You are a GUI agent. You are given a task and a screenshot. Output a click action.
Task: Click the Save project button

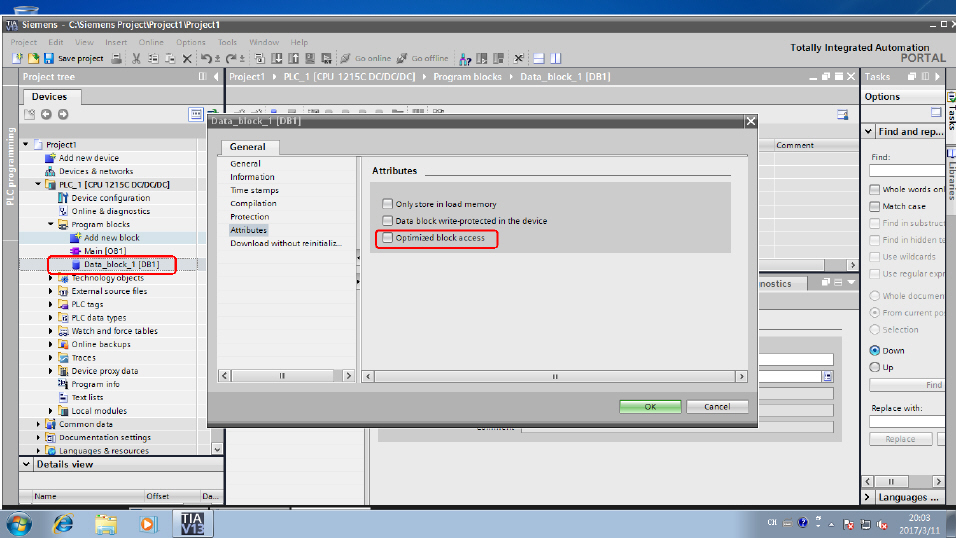pos(73,59)
